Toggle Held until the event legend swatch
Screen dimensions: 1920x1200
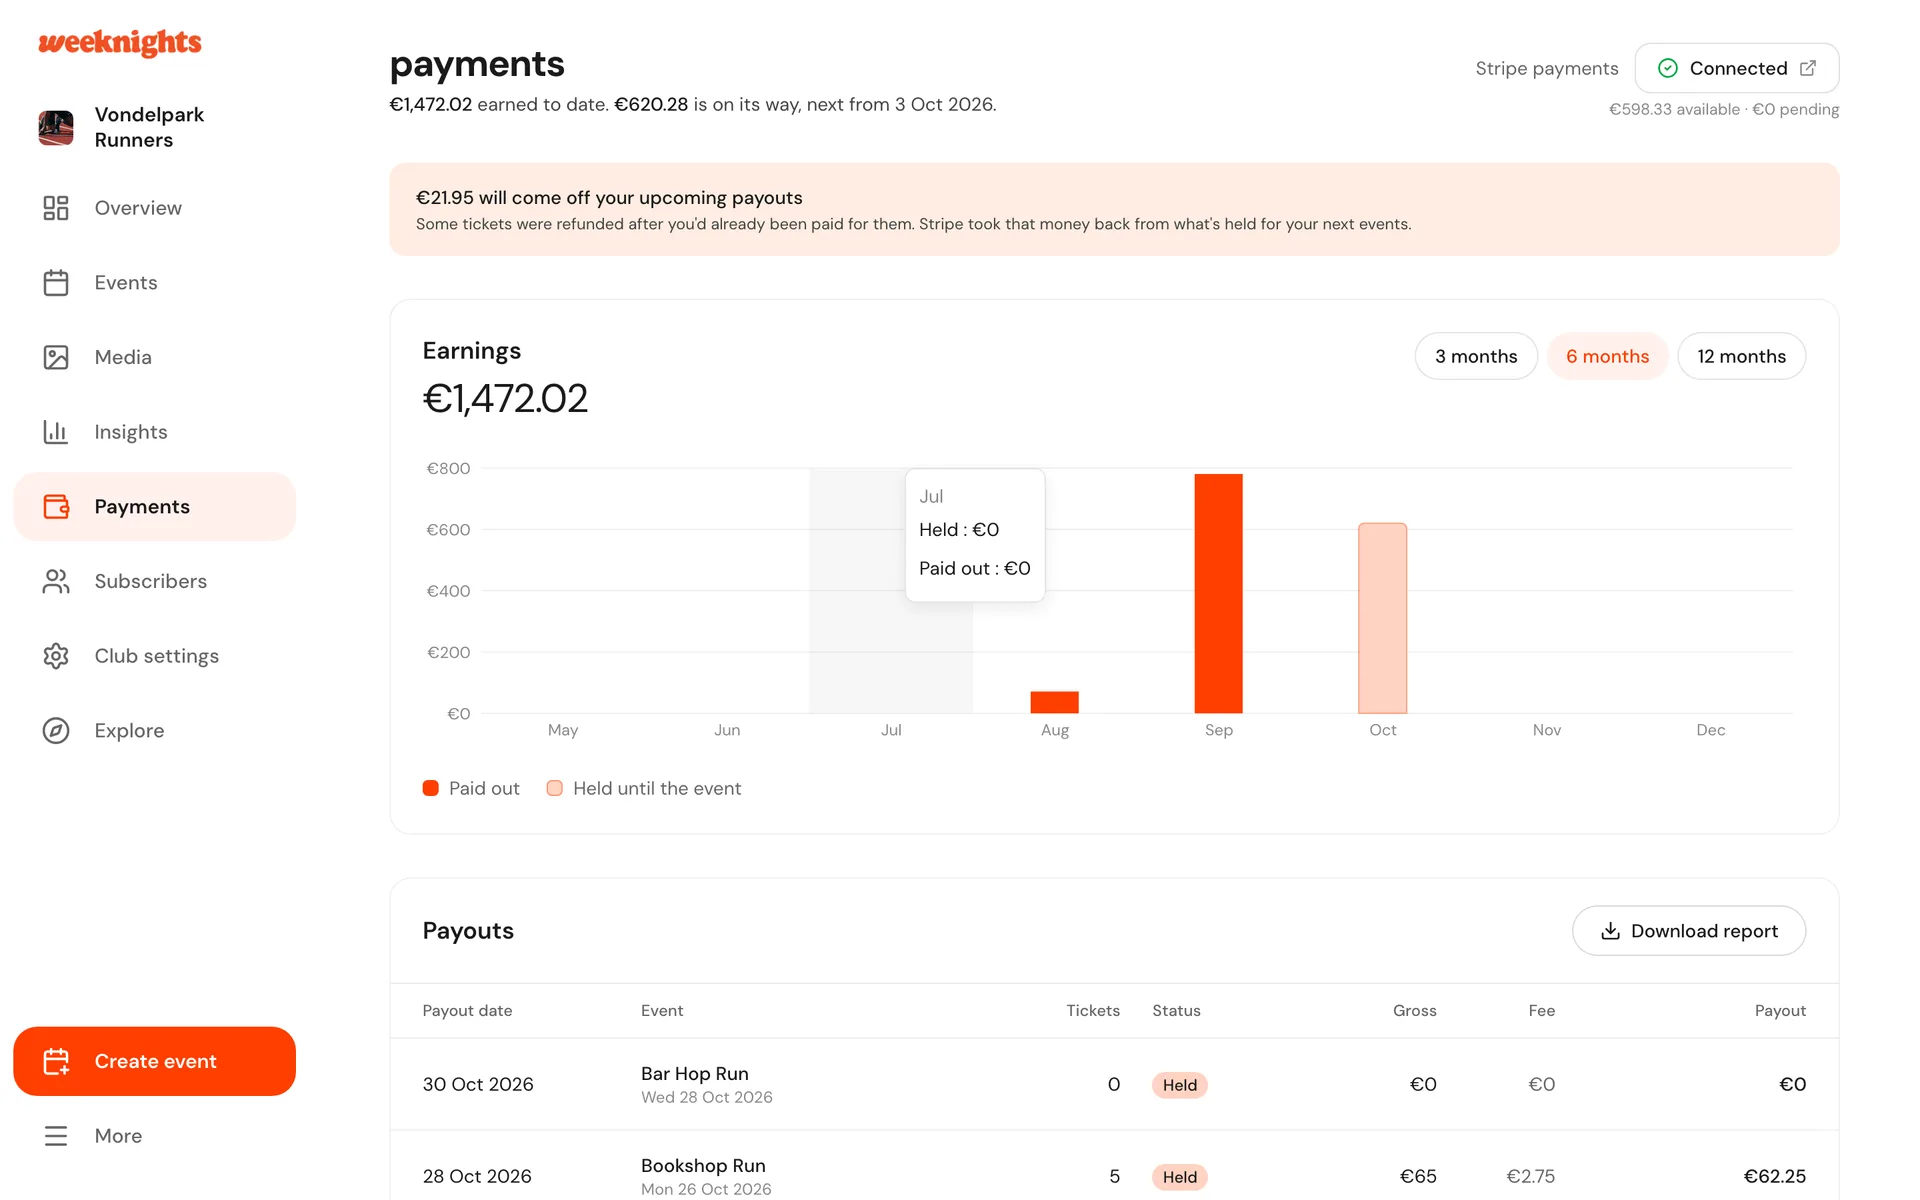[x=555, y=788]
